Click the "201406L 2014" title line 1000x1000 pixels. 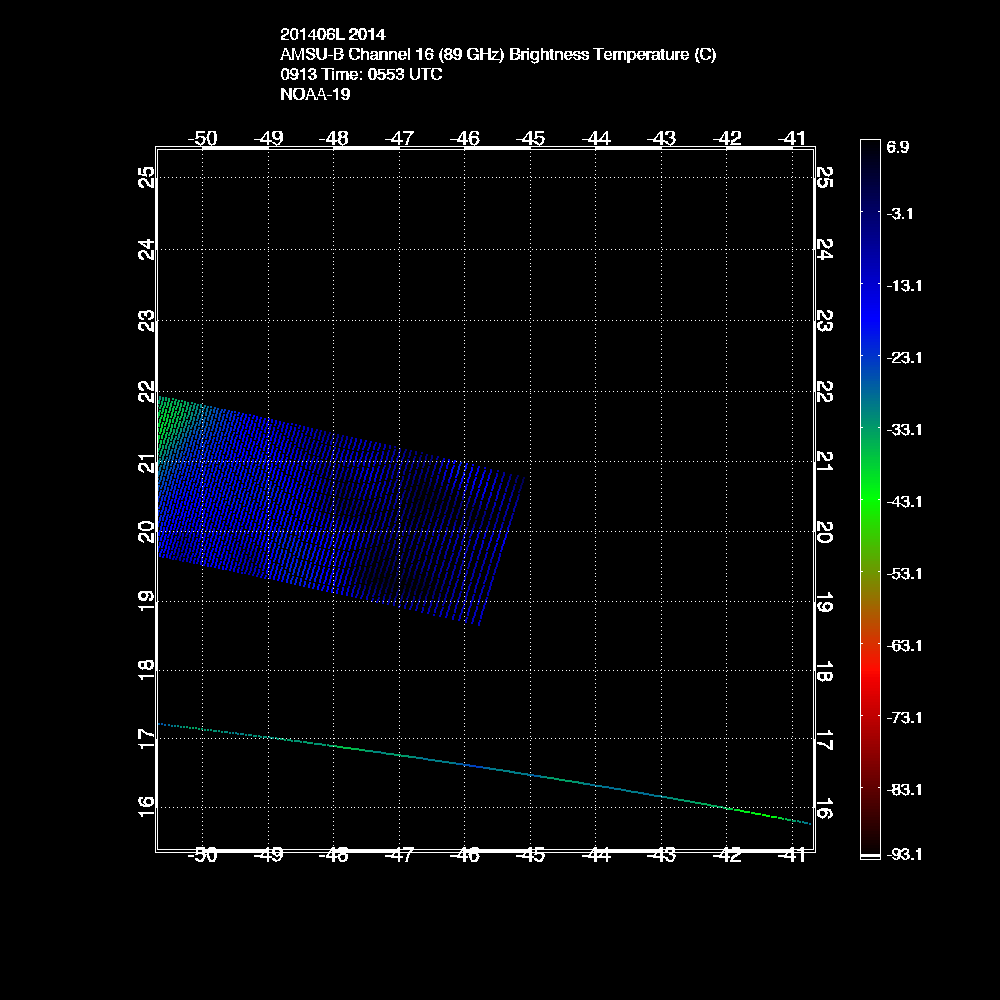click(332, 35)
